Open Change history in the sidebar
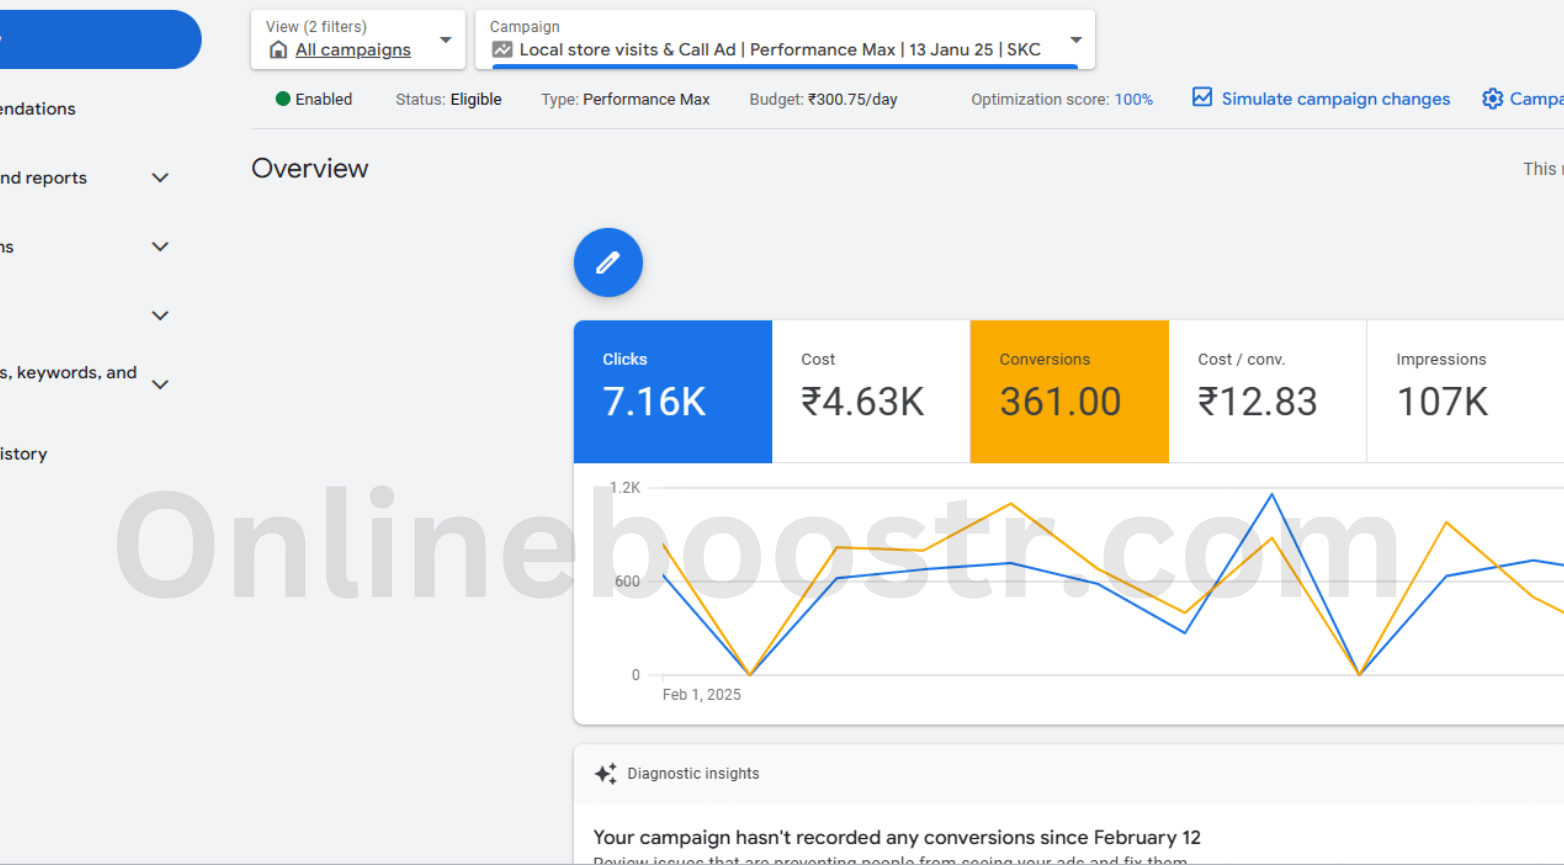Viewport: 1564px width, 865px height. click(23, 453)
